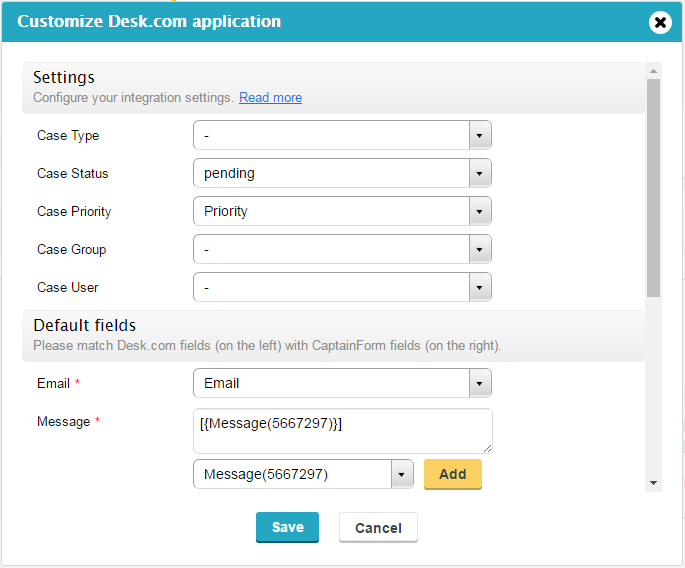
Task: Open the Case Group dropdown
Action: [342, 249]
